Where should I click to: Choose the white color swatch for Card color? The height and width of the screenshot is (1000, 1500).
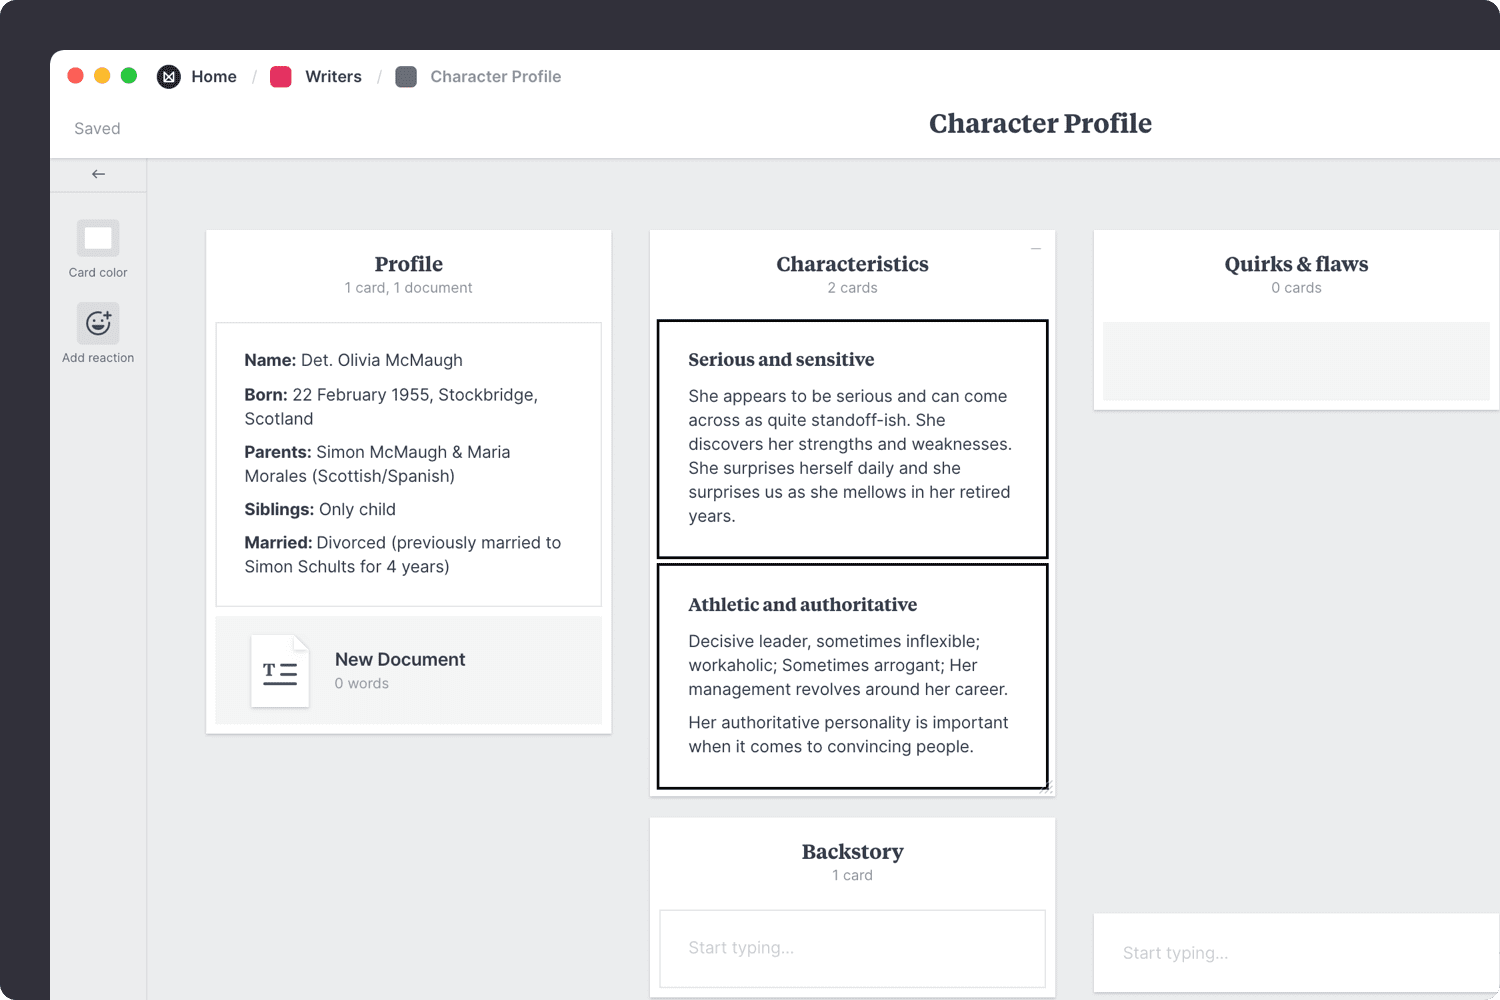pos(97,237)
